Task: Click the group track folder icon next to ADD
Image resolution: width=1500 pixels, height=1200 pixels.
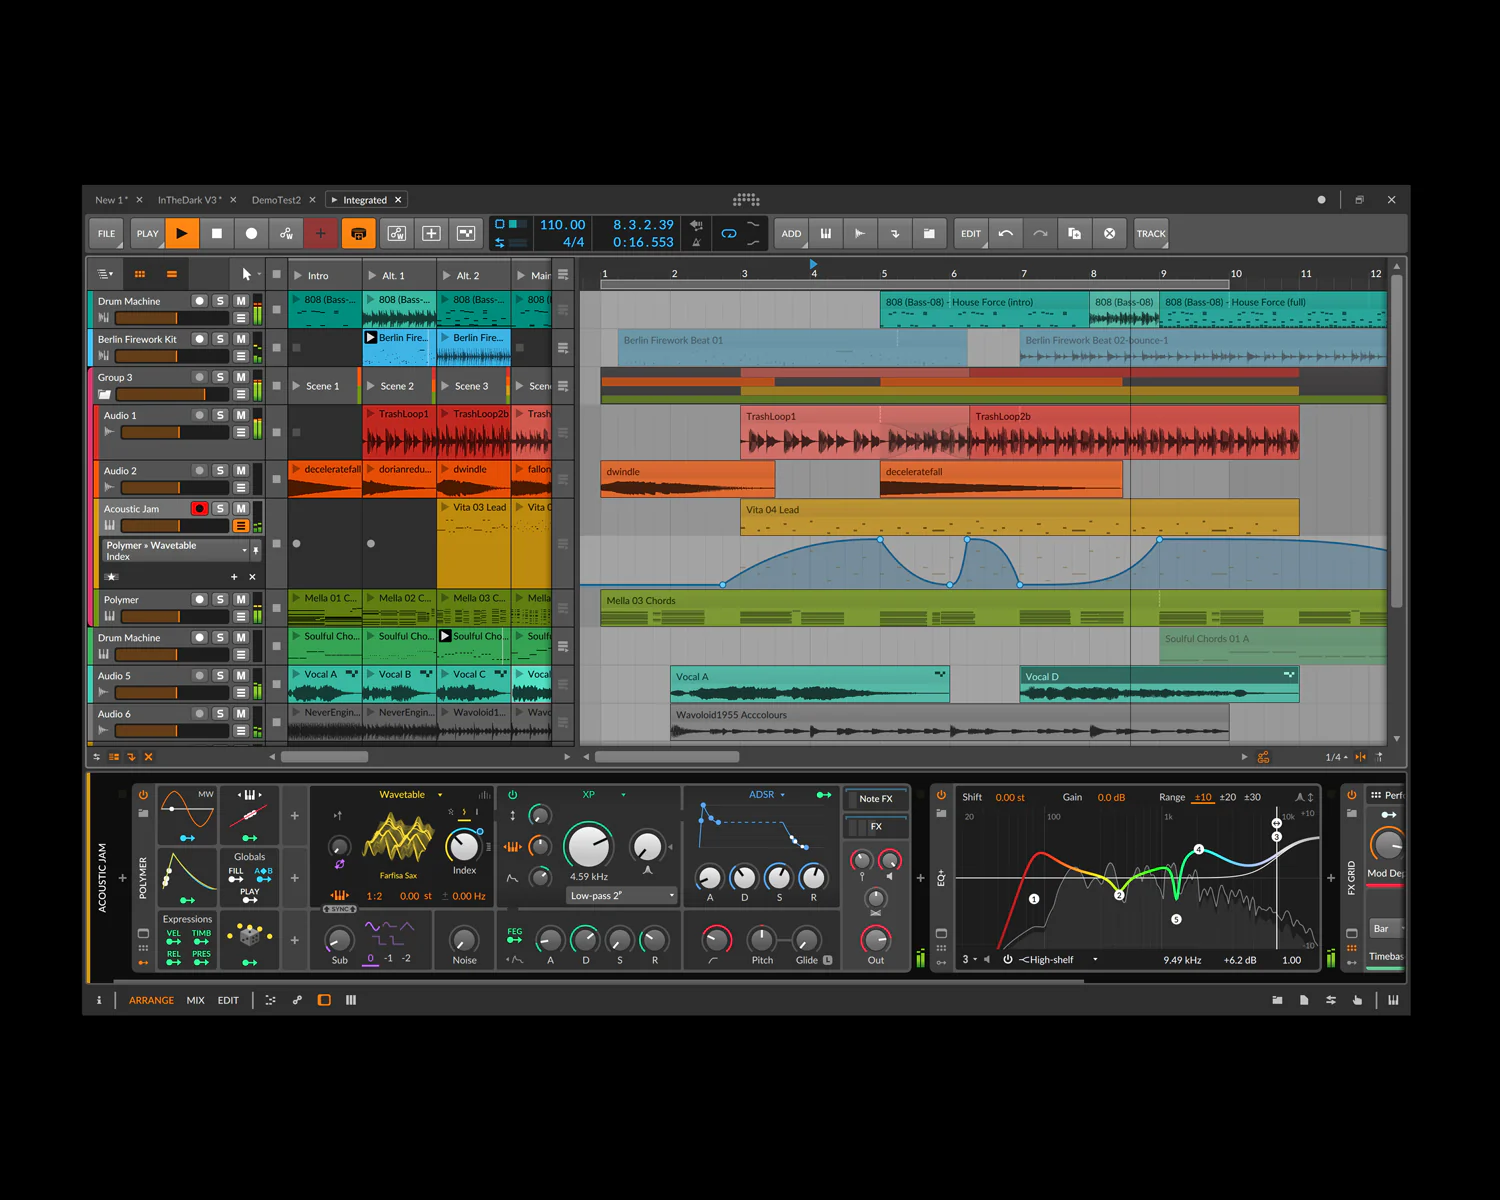Action: pos(929,233)
